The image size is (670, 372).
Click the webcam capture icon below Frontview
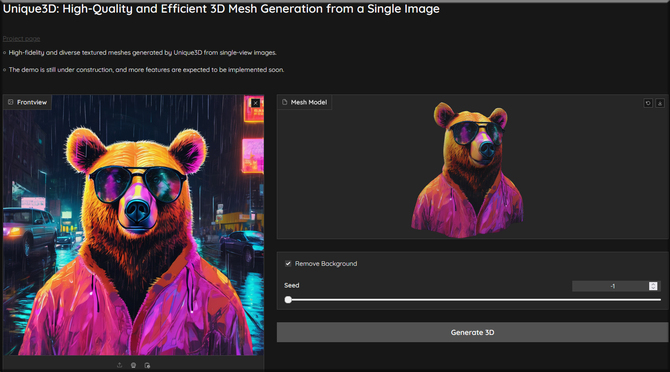(x=133, y=365)
